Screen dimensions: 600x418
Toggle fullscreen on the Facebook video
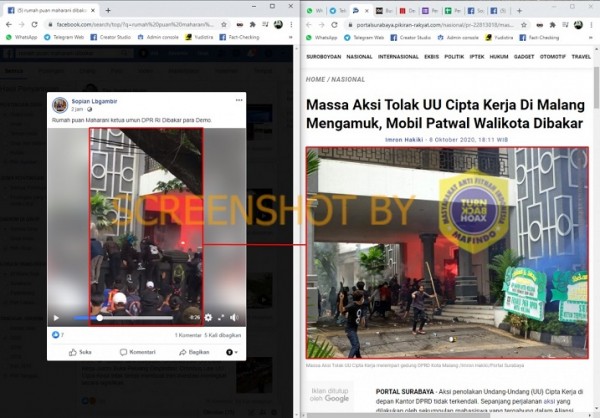tap(222, 318)
